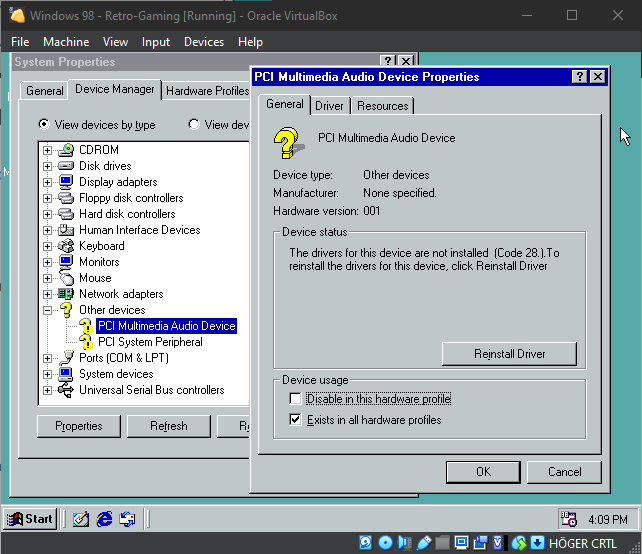The width and height of the screenshot is (642, 554).
Task: Switch to the Driver tab
Action: click(x=329, y=106)
